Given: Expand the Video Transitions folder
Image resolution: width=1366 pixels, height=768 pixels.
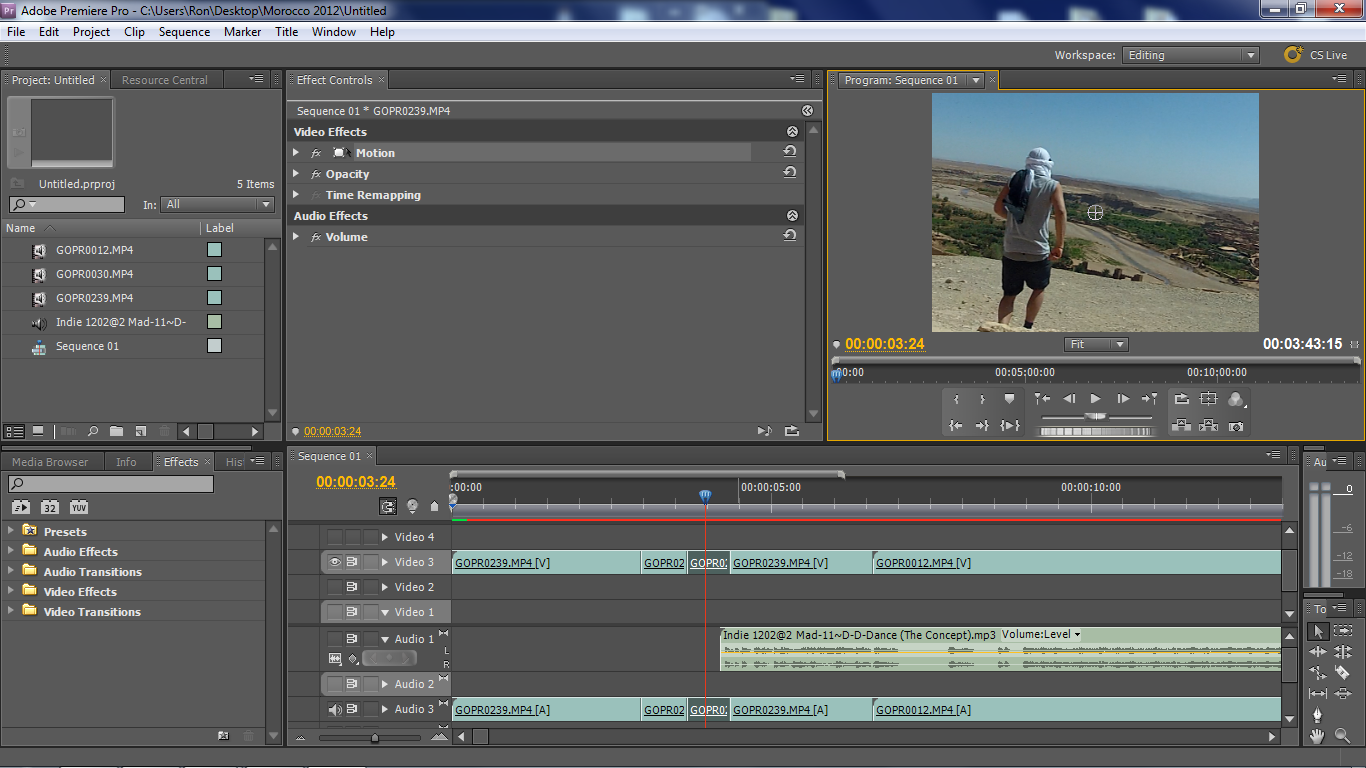Looking at the screenshot, I should click(x=11, y=611).
